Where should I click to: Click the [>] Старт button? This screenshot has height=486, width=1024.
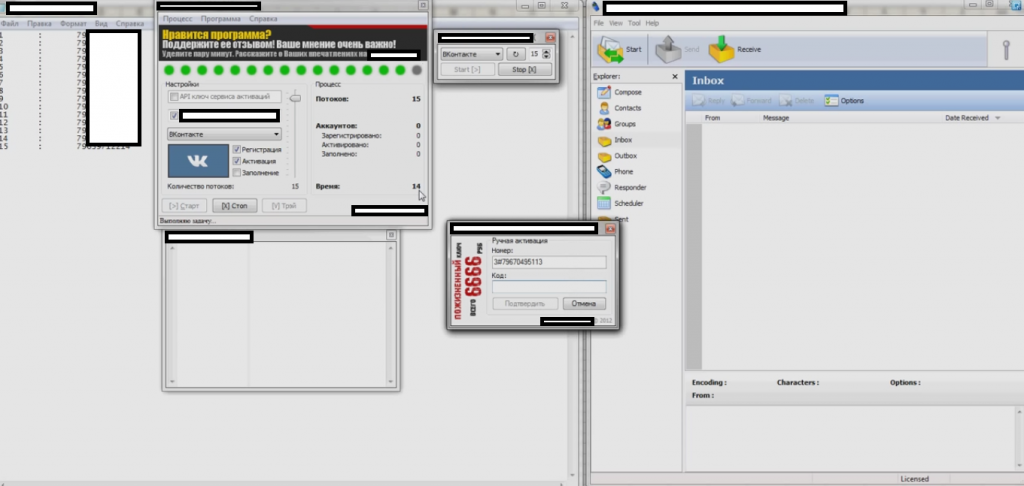click(x=184, y=206)
